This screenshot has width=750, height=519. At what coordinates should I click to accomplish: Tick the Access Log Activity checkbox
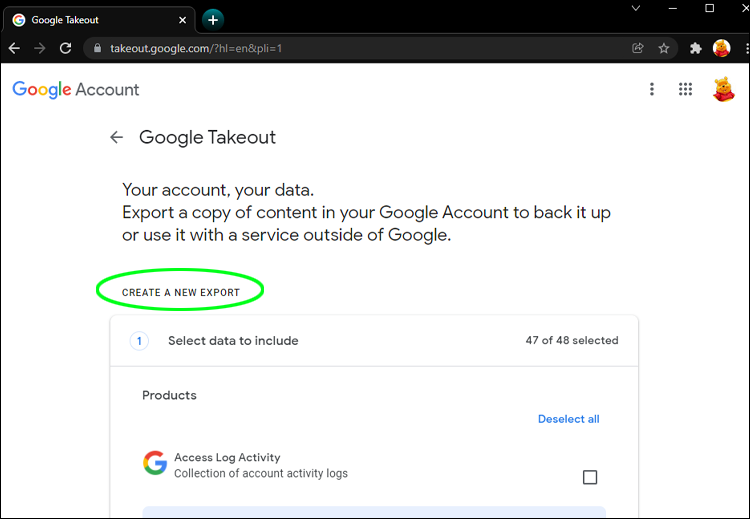point(590,477)
